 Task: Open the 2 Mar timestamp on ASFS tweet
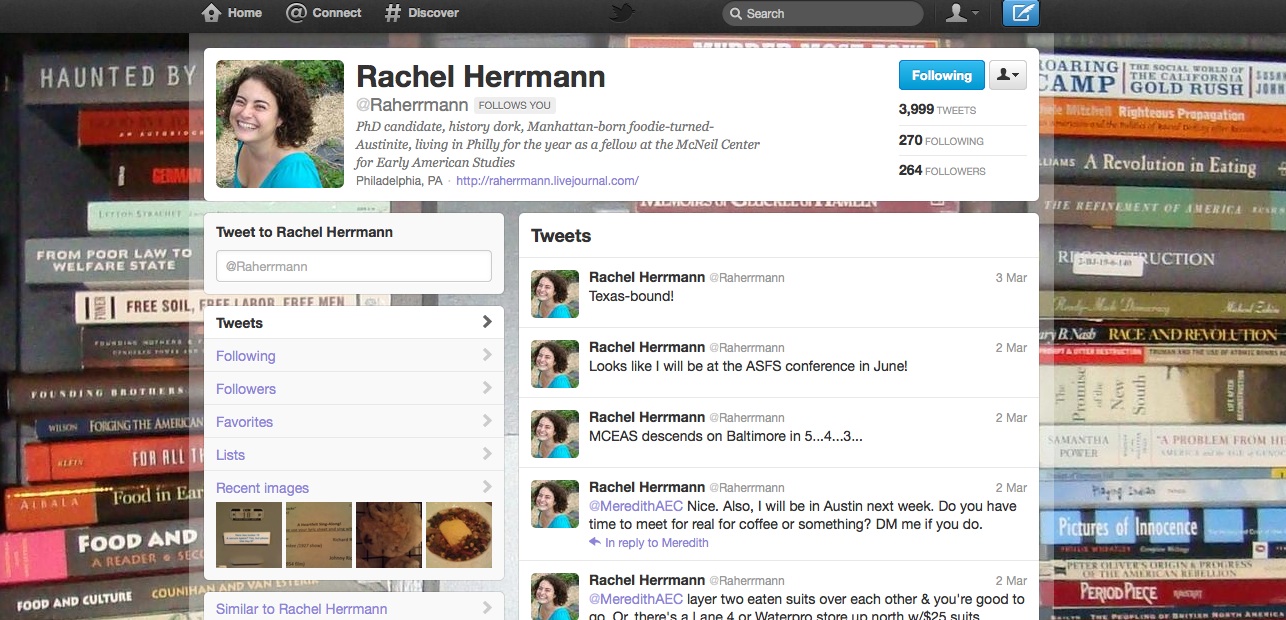(x=1011, y=348)
